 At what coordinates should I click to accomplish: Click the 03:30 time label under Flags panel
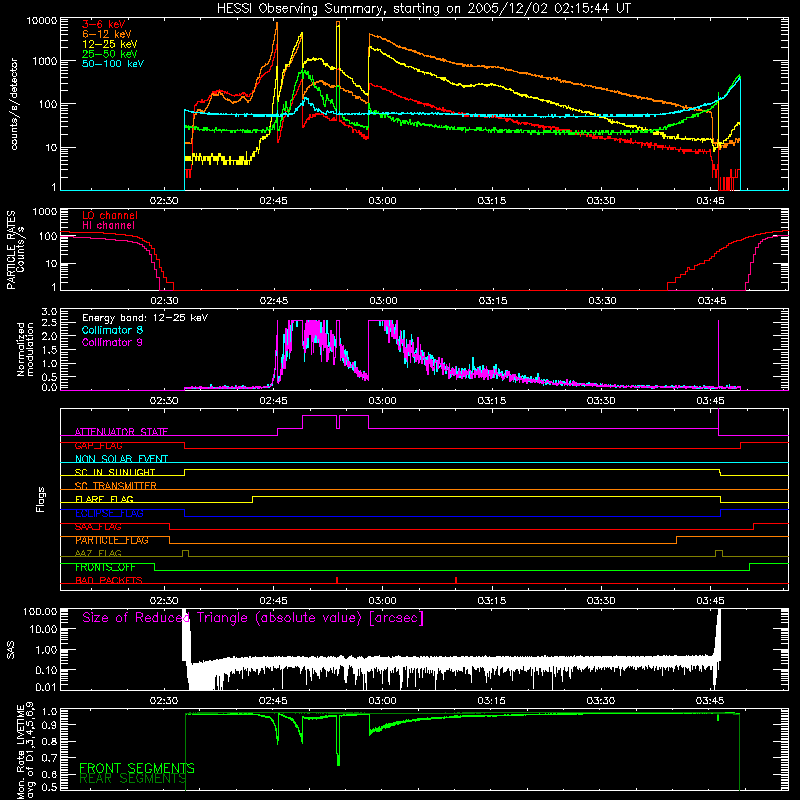601,601
